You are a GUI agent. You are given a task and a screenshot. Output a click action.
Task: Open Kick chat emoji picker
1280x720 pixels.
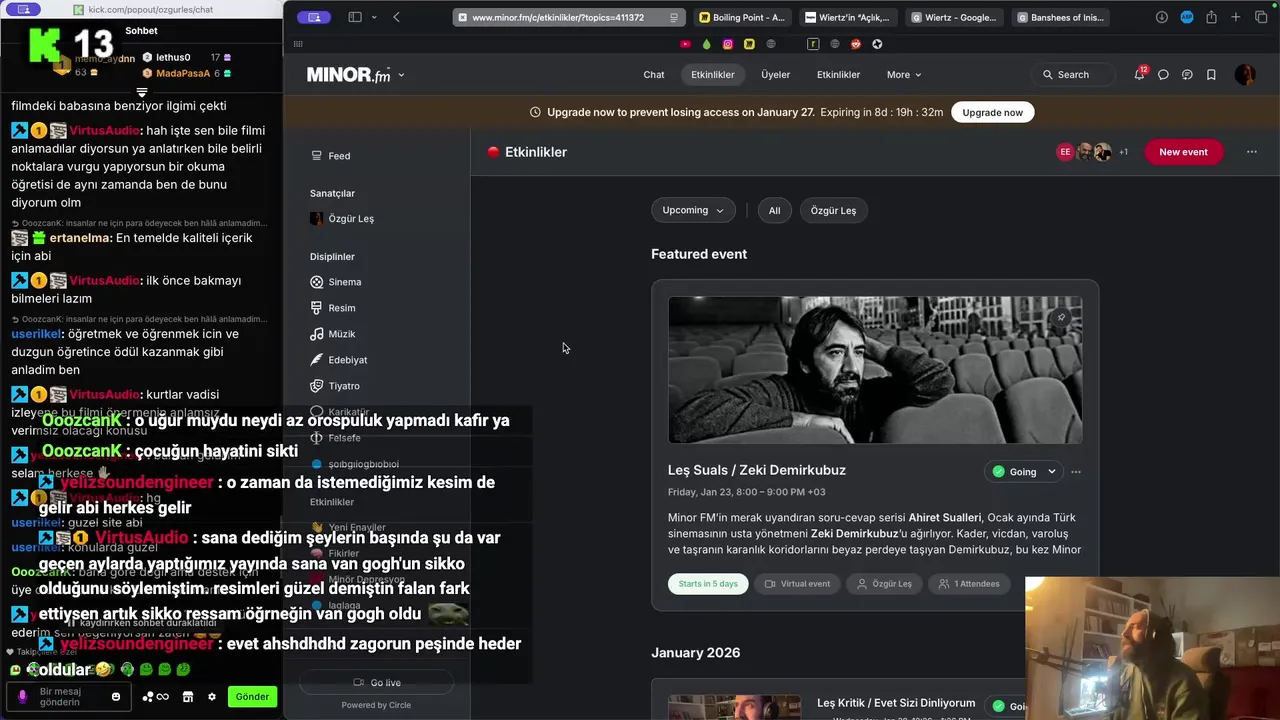coord(116,697)
